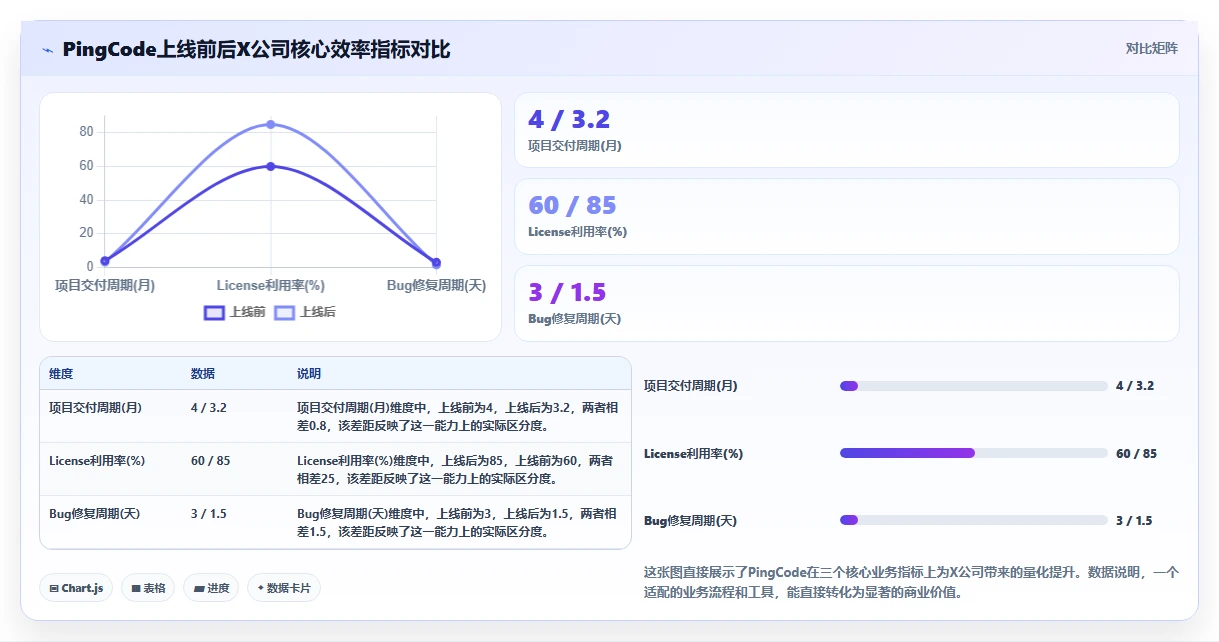The width and height of the screenshot is (1219, 642).
Task: Click the 进度 tag pill
Action: pos(212,588)
